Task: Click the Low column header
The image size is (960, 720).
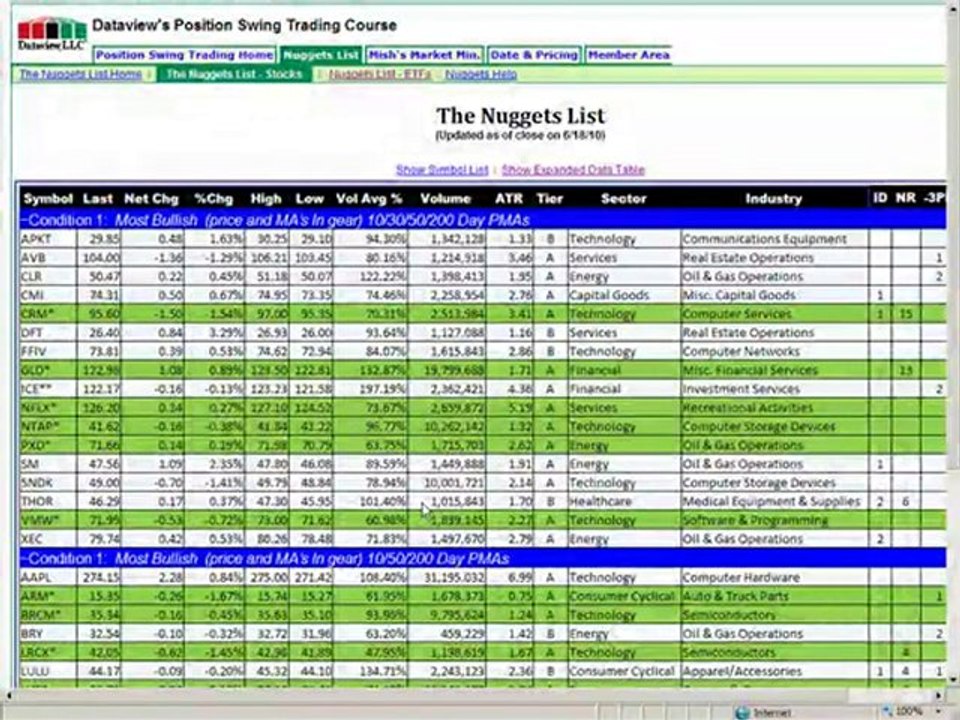Action: pos(309,198)
